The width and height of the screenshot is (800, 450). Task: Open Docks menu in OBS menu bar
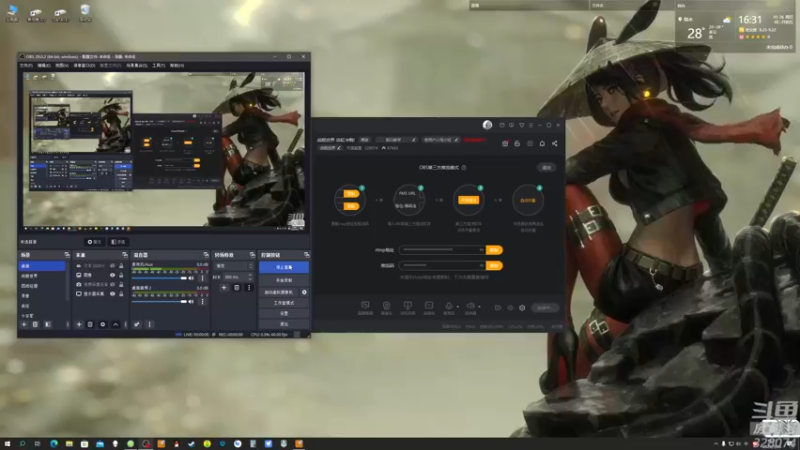(x=84, y=65)
